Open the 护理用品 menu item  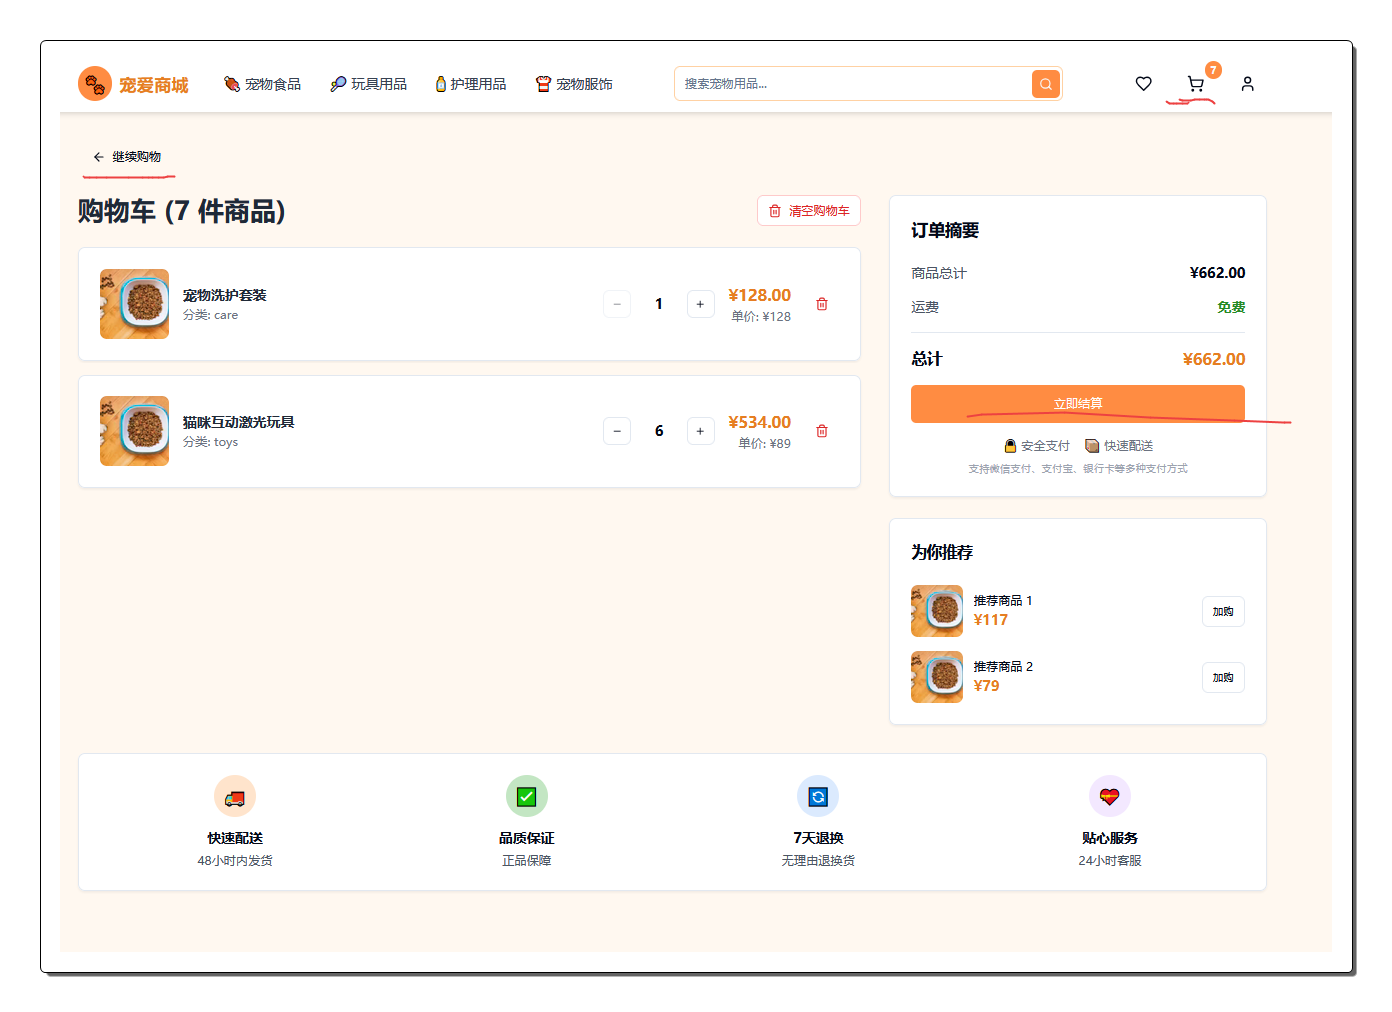point(470,84)
